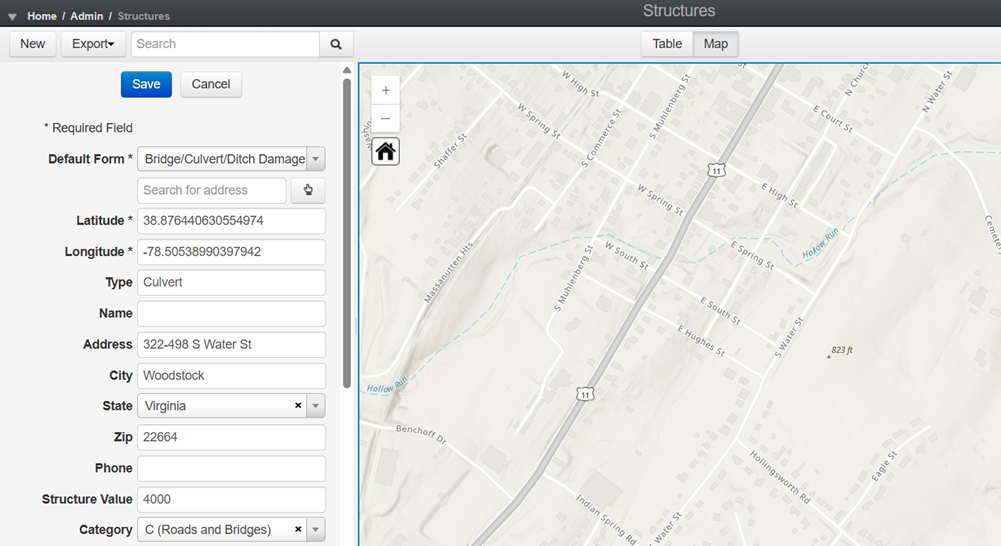Image resolution: width=1001 pixels, height=546 pixels.
Task: Click the W High St map label
Action: 580,83
